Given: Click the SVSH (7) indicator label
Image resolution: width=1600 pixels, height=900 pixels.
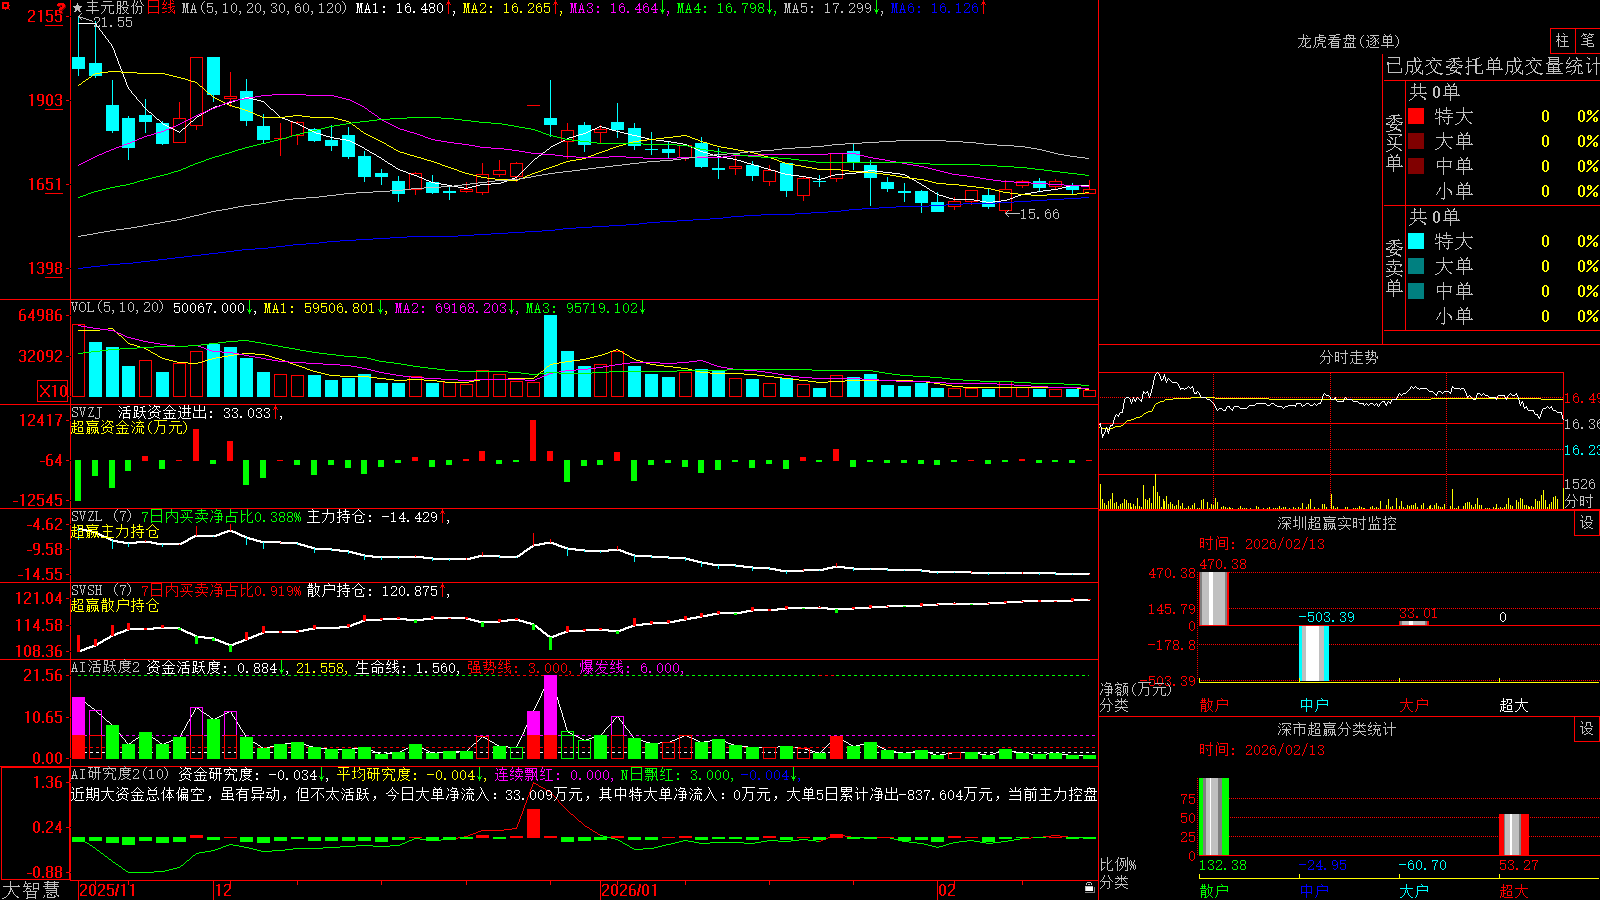Looking at the screenshot, I should pyautogui.click(x=101, y=591).
